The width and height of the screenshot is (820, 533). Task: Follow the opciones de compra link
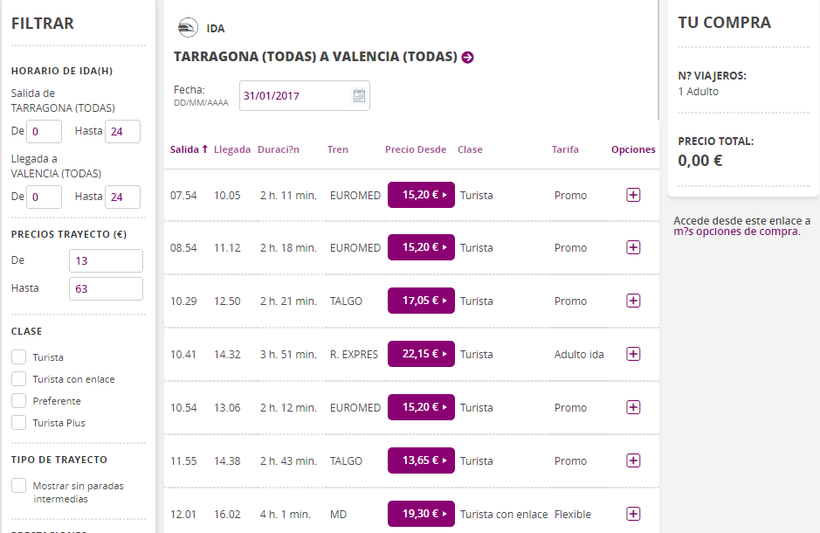click(736, 232)
